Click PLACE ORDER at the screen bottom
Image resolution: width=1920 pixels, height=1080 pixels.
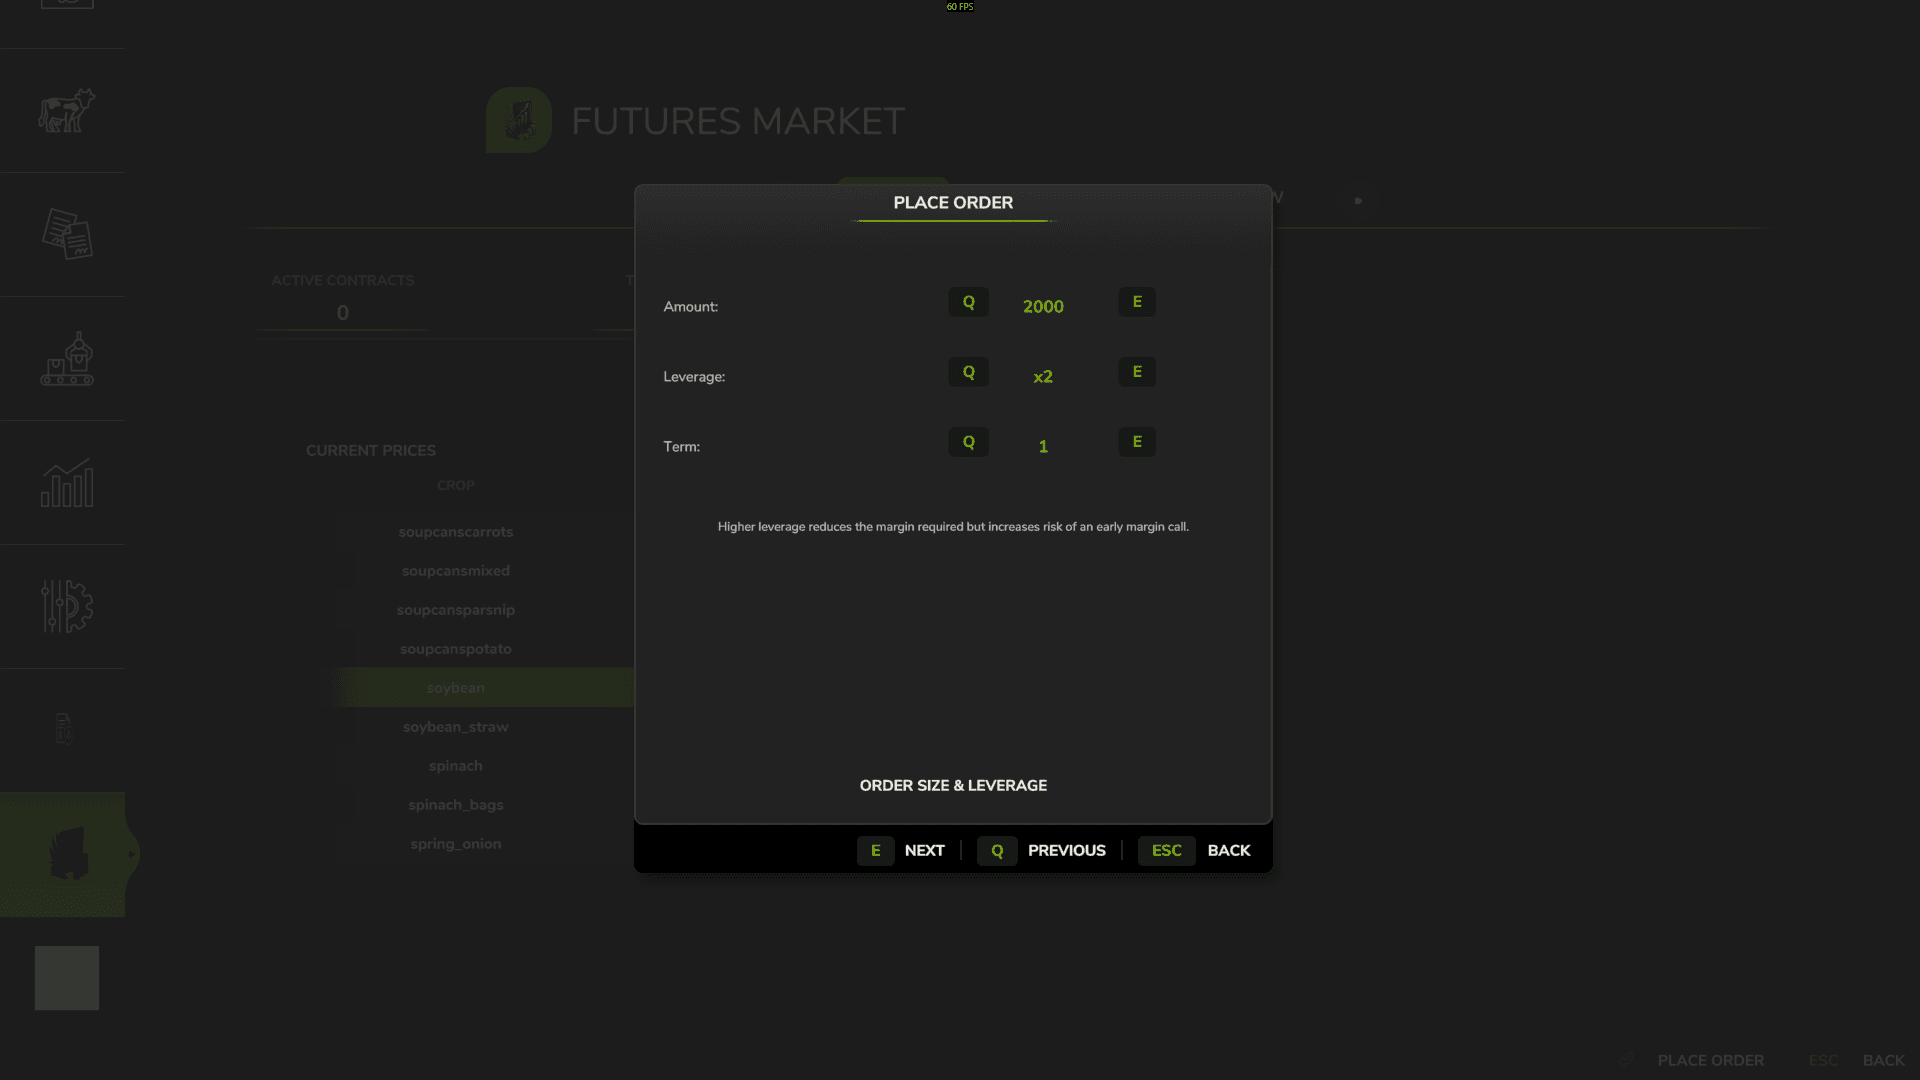click(x=1710, y=1060)
